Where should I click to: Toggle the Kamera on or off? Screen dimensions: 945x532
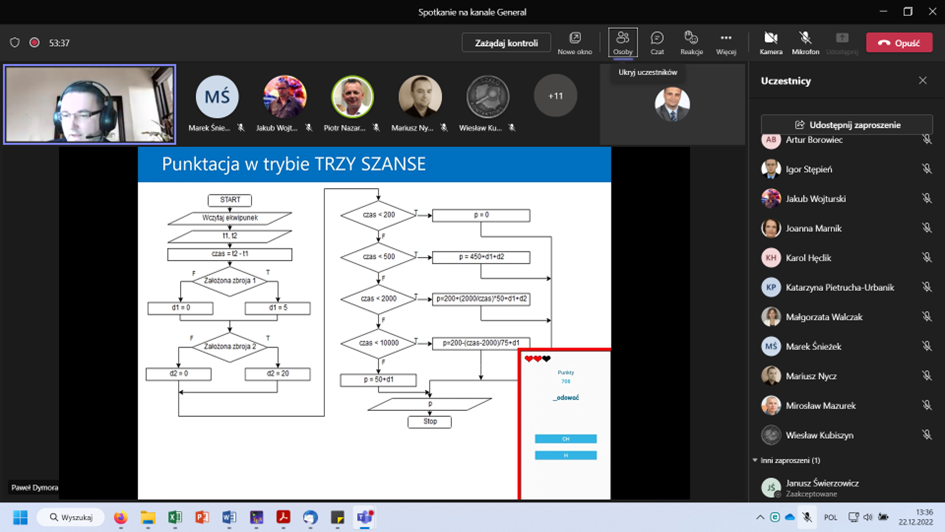(771, 42)
